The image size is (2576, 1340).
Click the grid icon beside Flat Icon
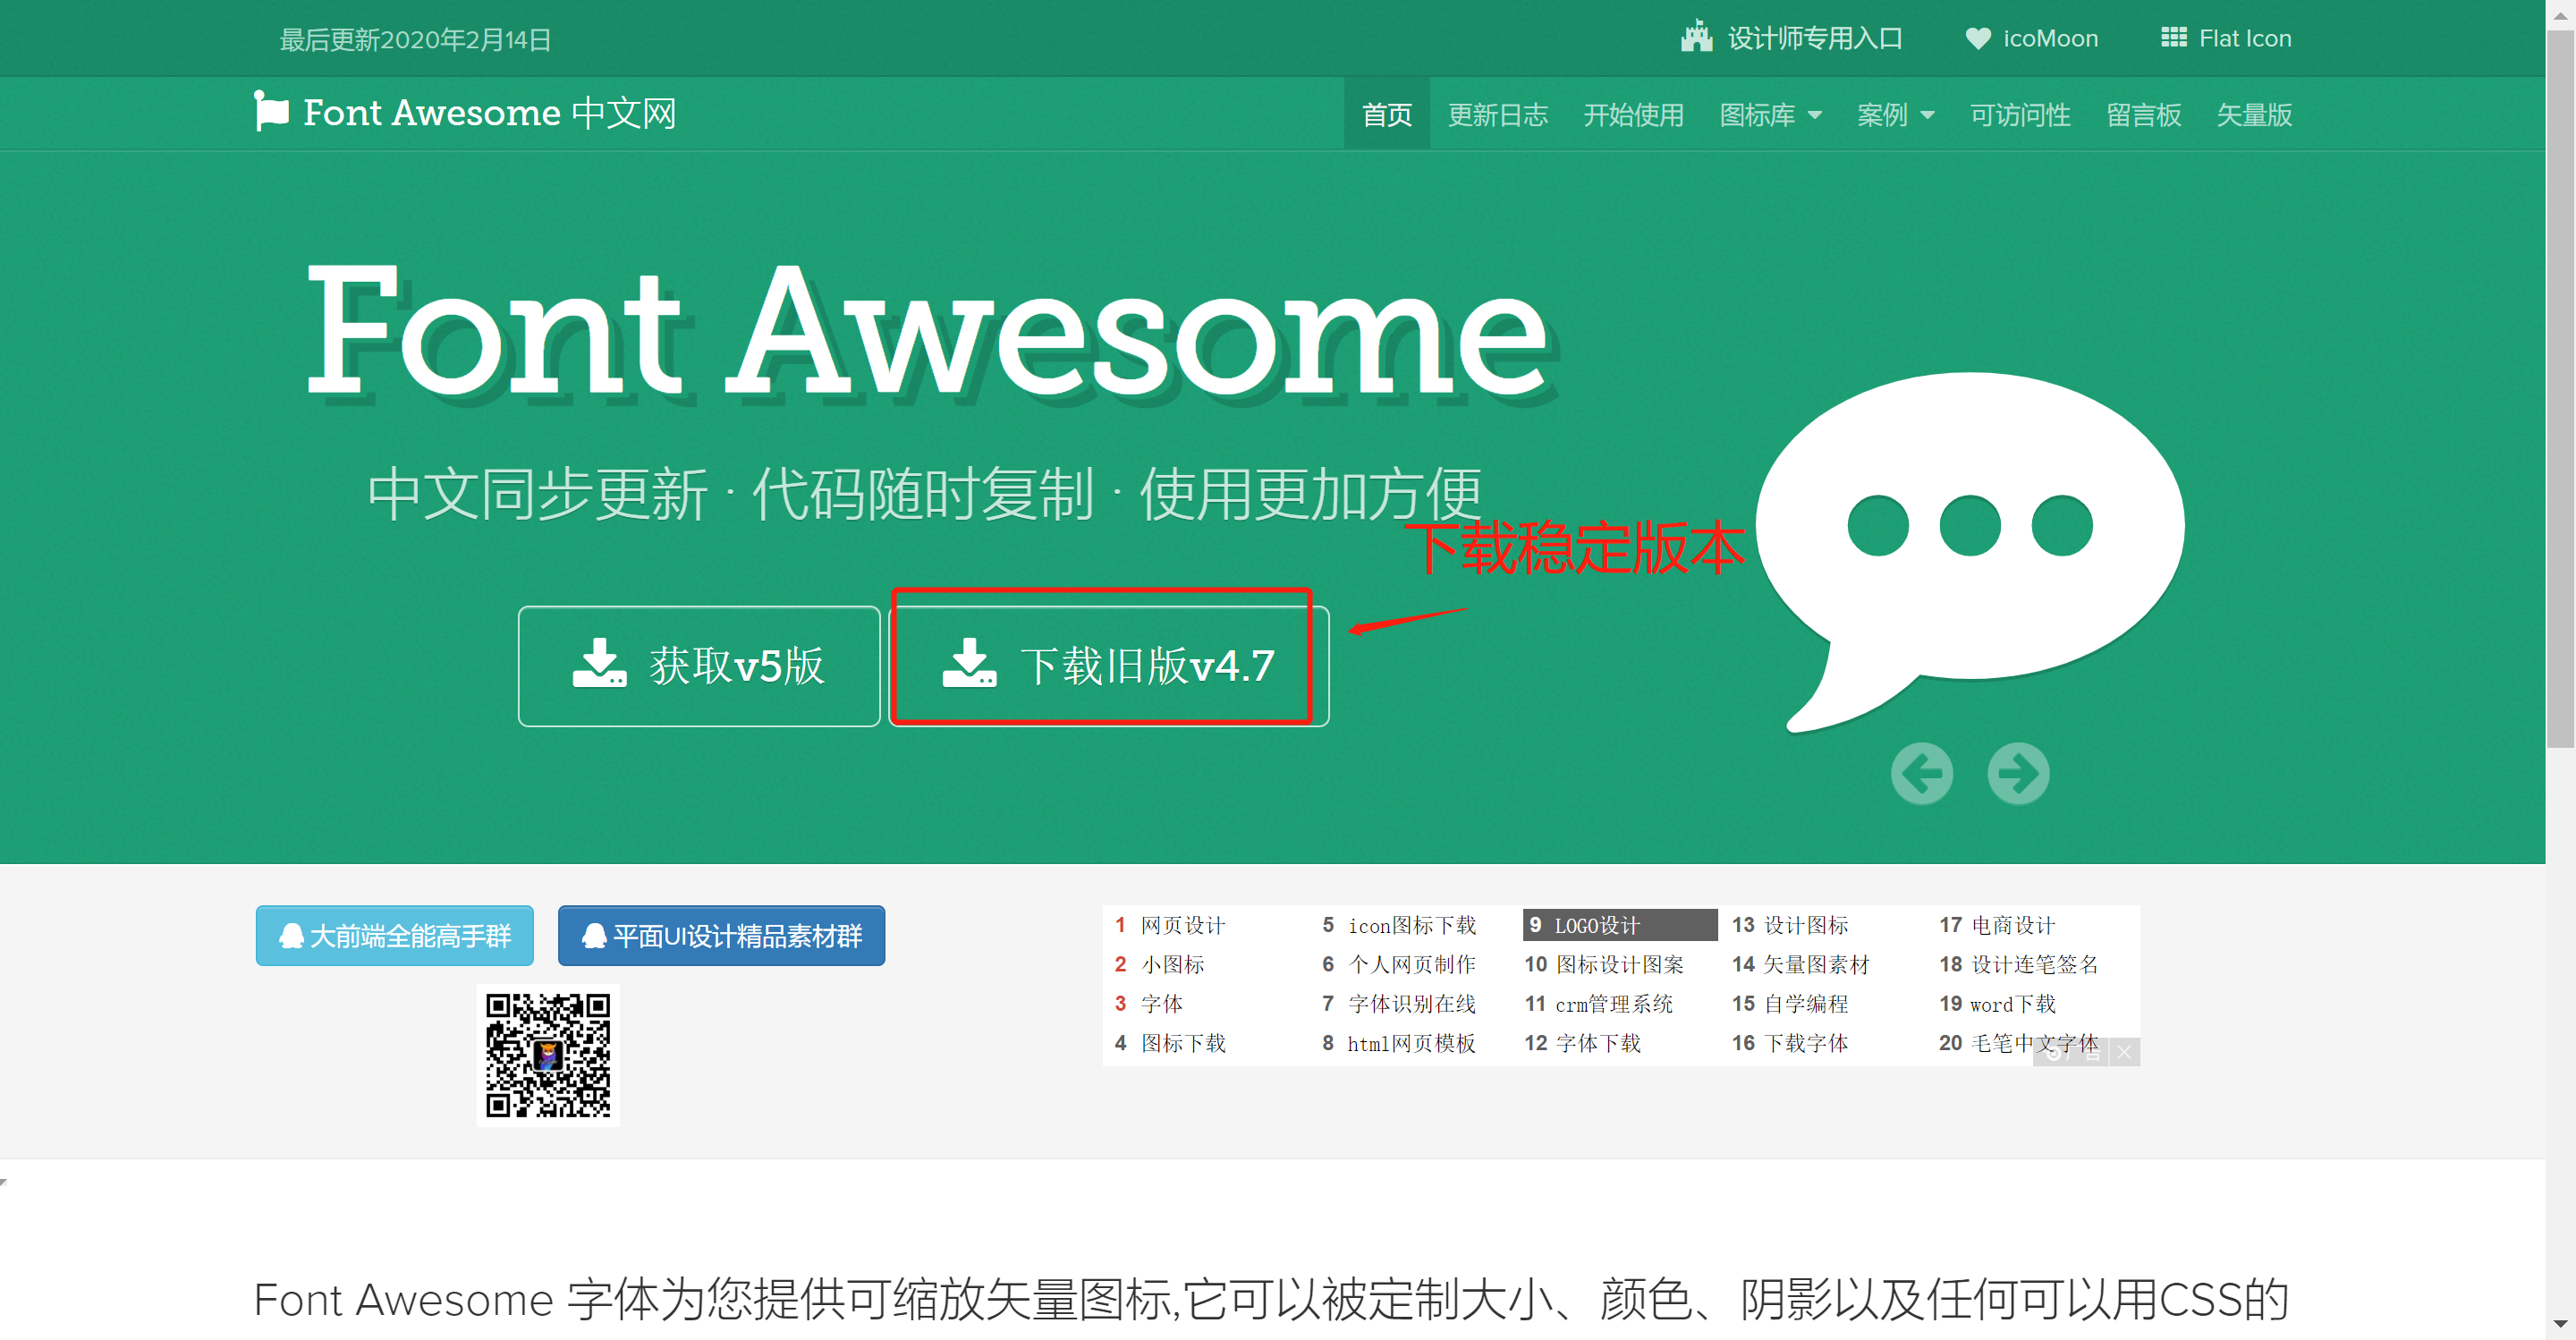tap(2173, 38)
